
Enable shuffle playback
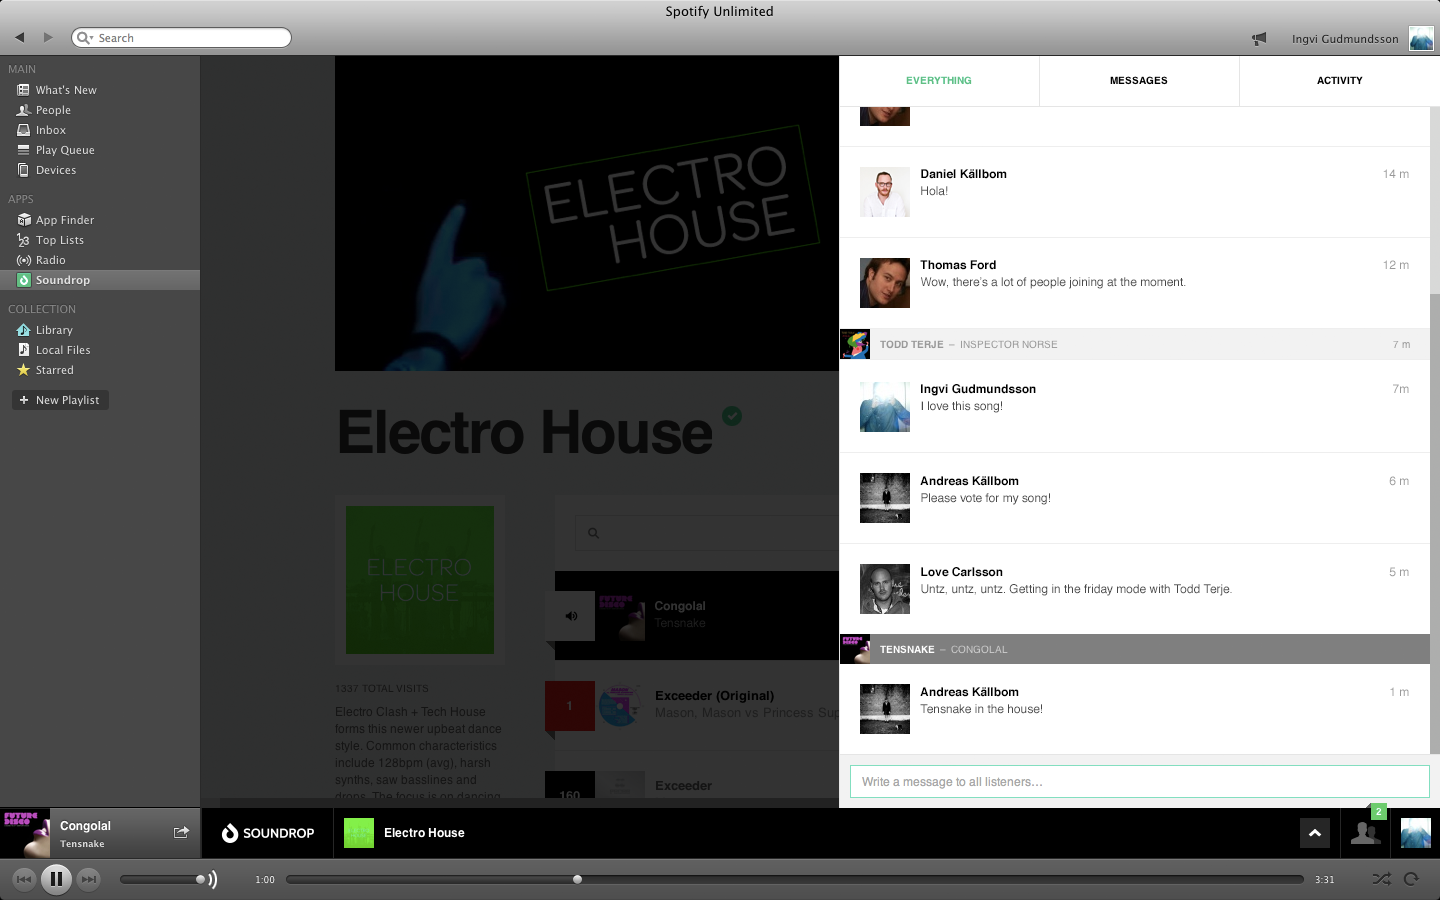click(1382, 880)
